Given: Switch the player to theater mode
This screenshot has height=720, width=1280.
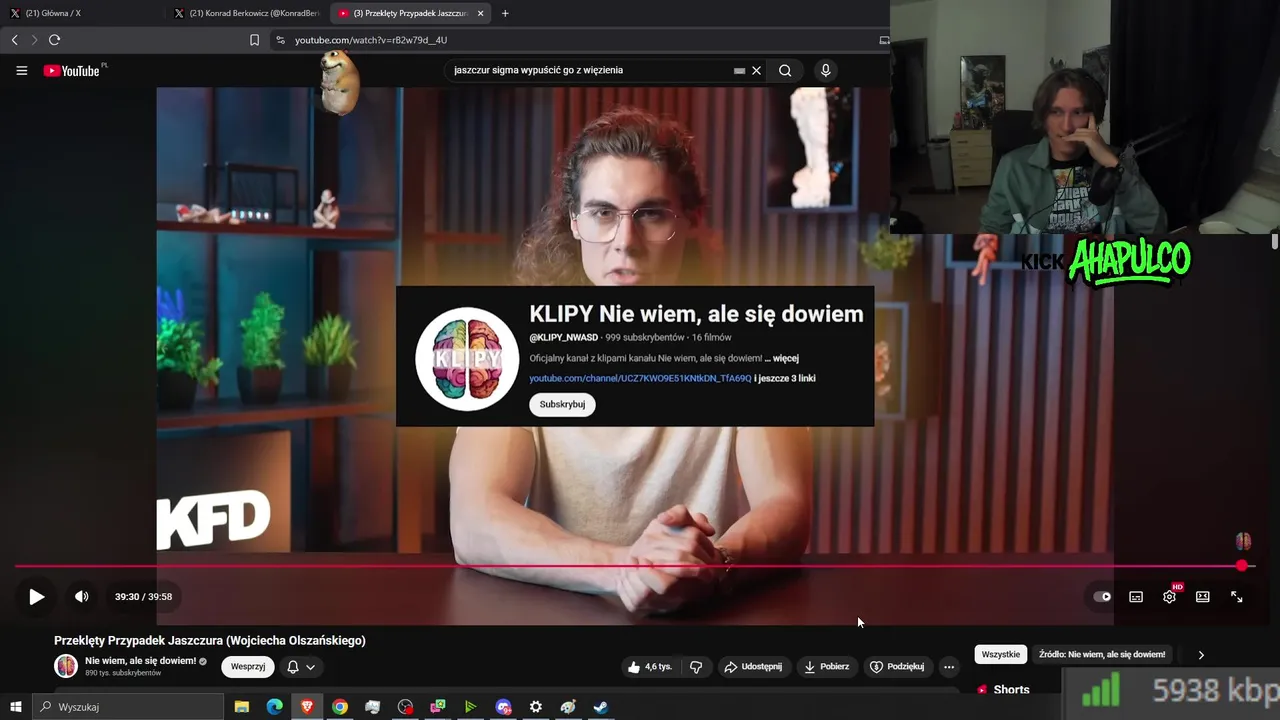Looking at the screenshot, I should pos(1203,597).
